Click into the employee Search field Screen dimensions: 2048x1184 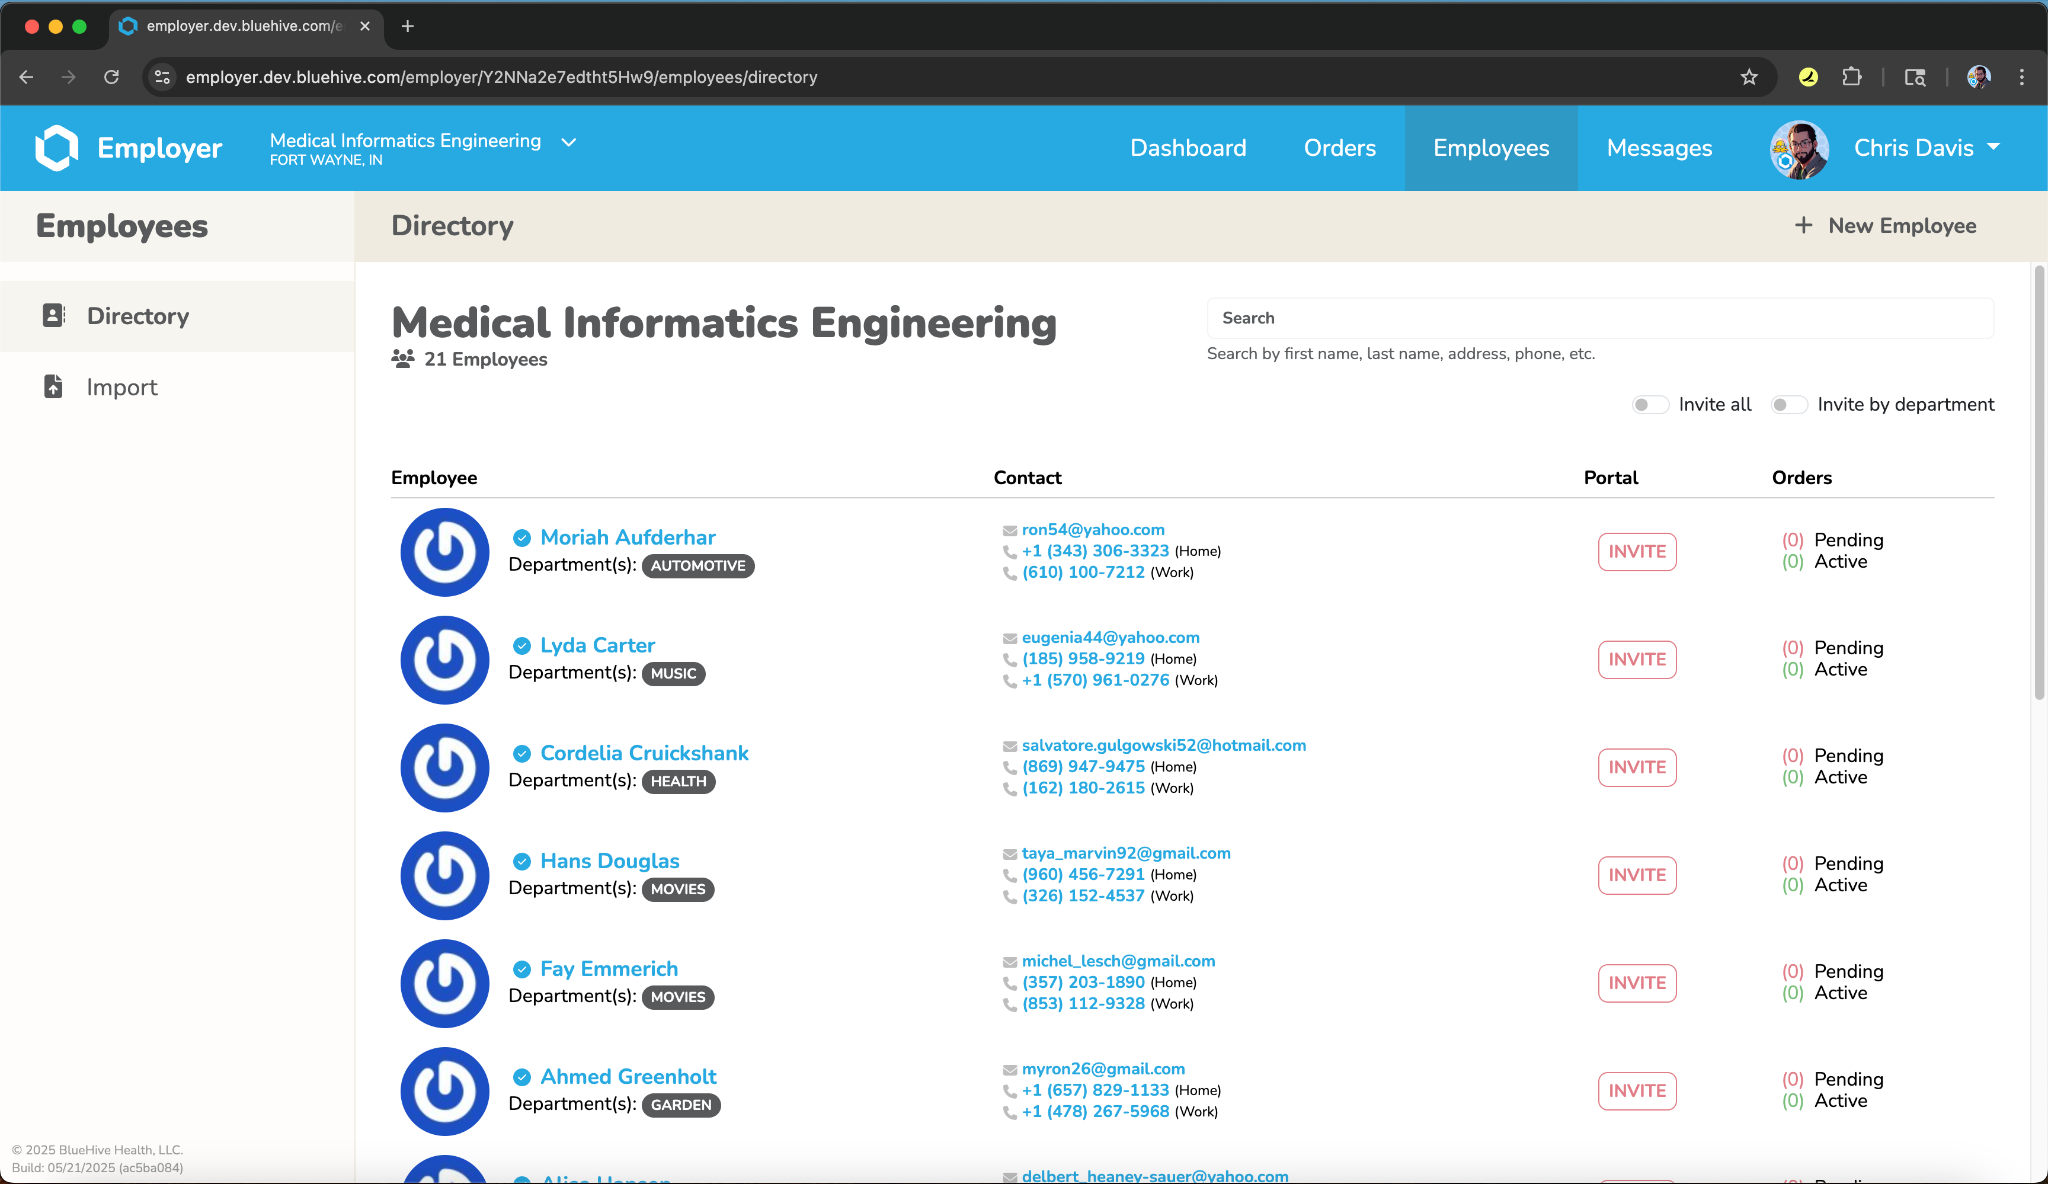tap(1600, 318)
